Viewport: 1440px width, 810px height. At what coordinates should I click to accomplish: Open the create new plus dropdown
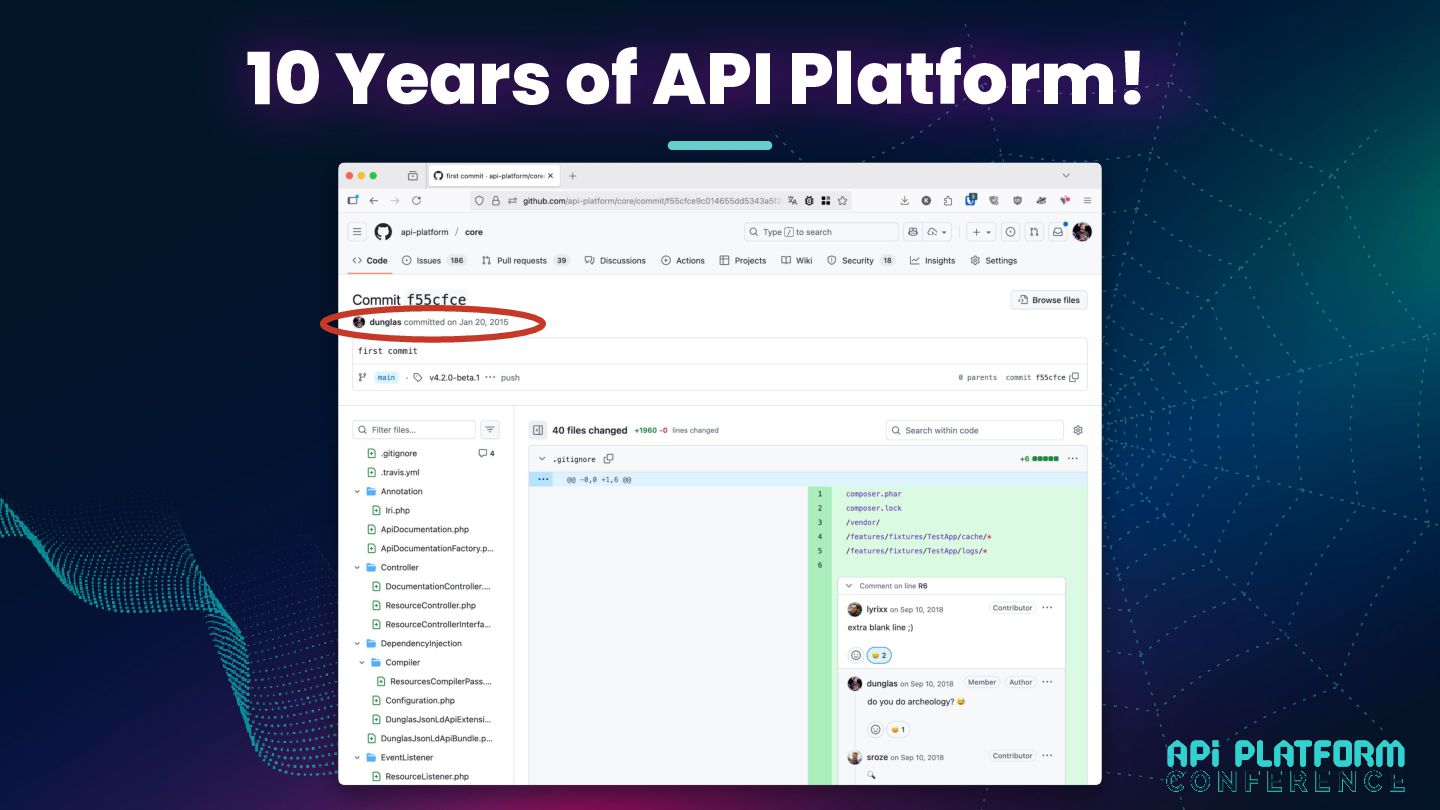coord(981,232)
